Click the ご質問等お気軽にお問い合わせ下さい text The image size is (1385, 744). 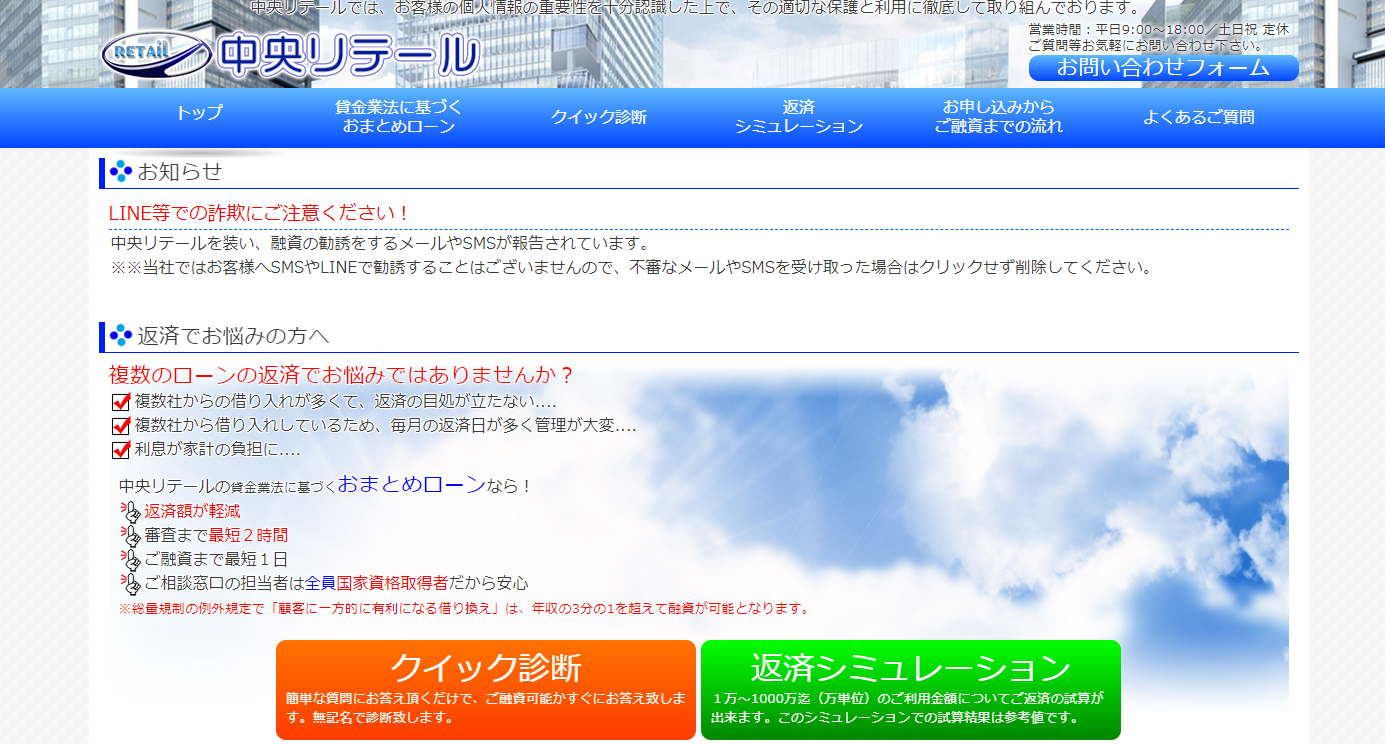pos(1146,45)
